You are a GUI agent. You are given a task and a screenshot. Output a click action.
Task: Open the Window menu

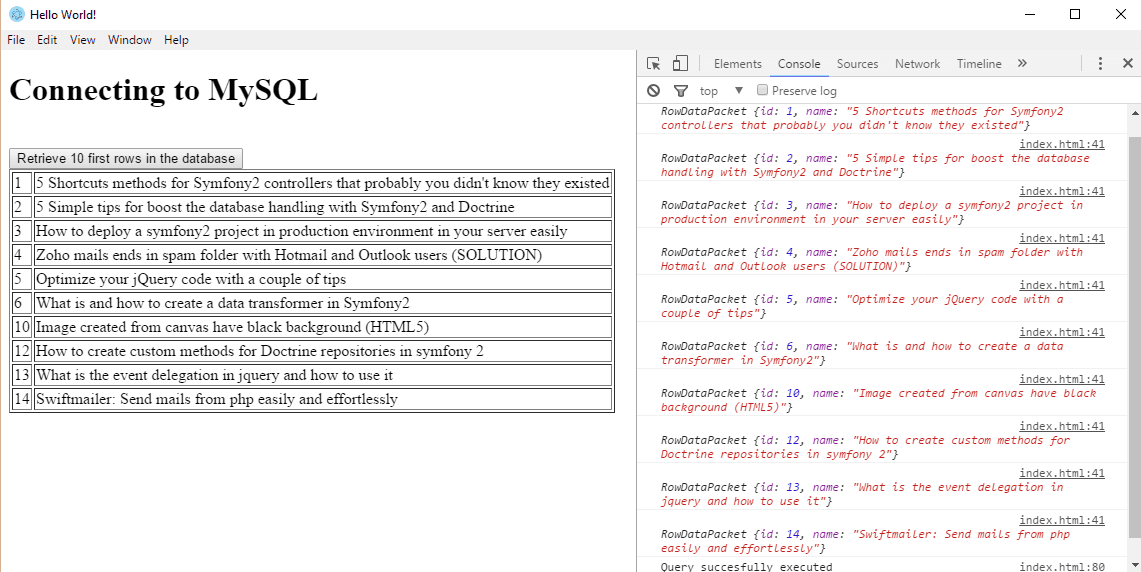pyautogui.click(x=130, y=40)
